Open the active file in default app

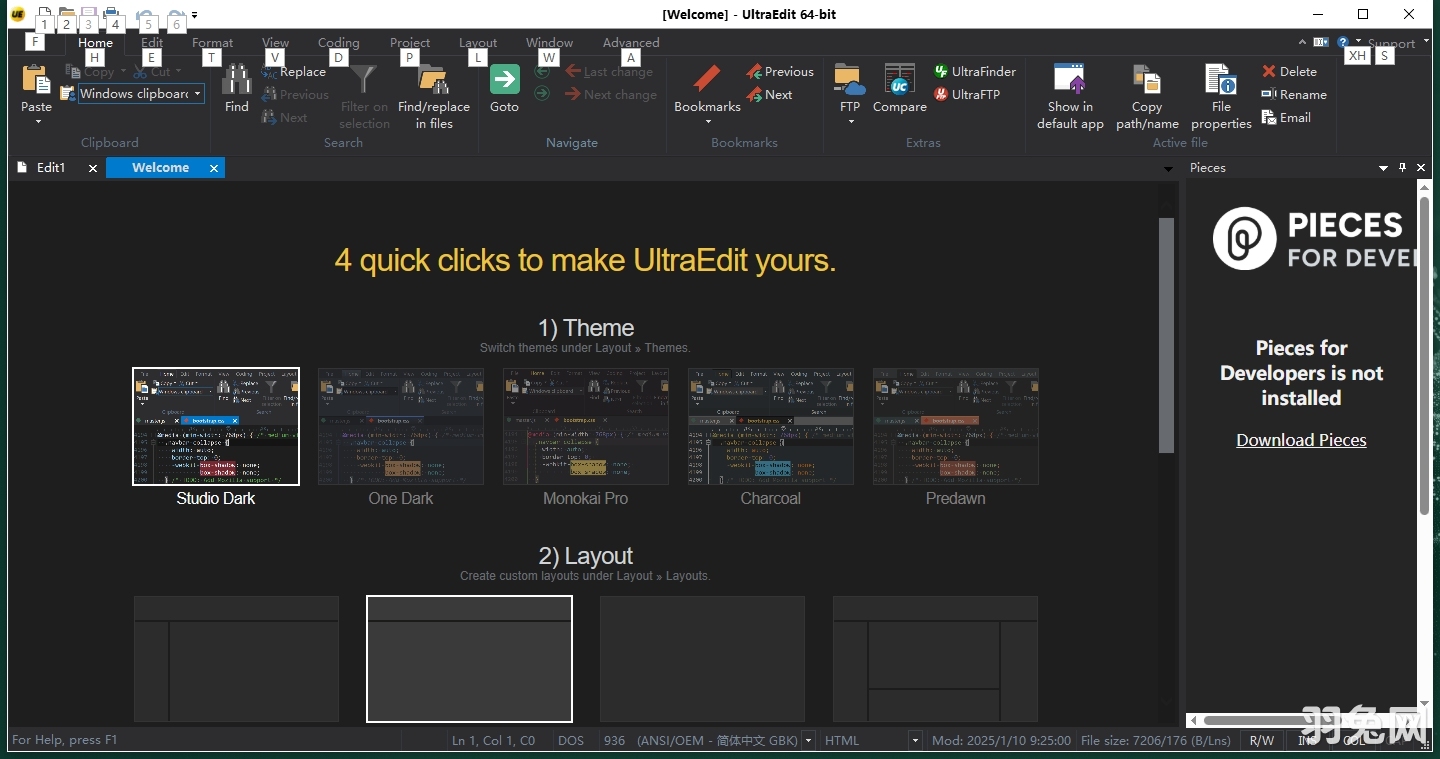1069,94
